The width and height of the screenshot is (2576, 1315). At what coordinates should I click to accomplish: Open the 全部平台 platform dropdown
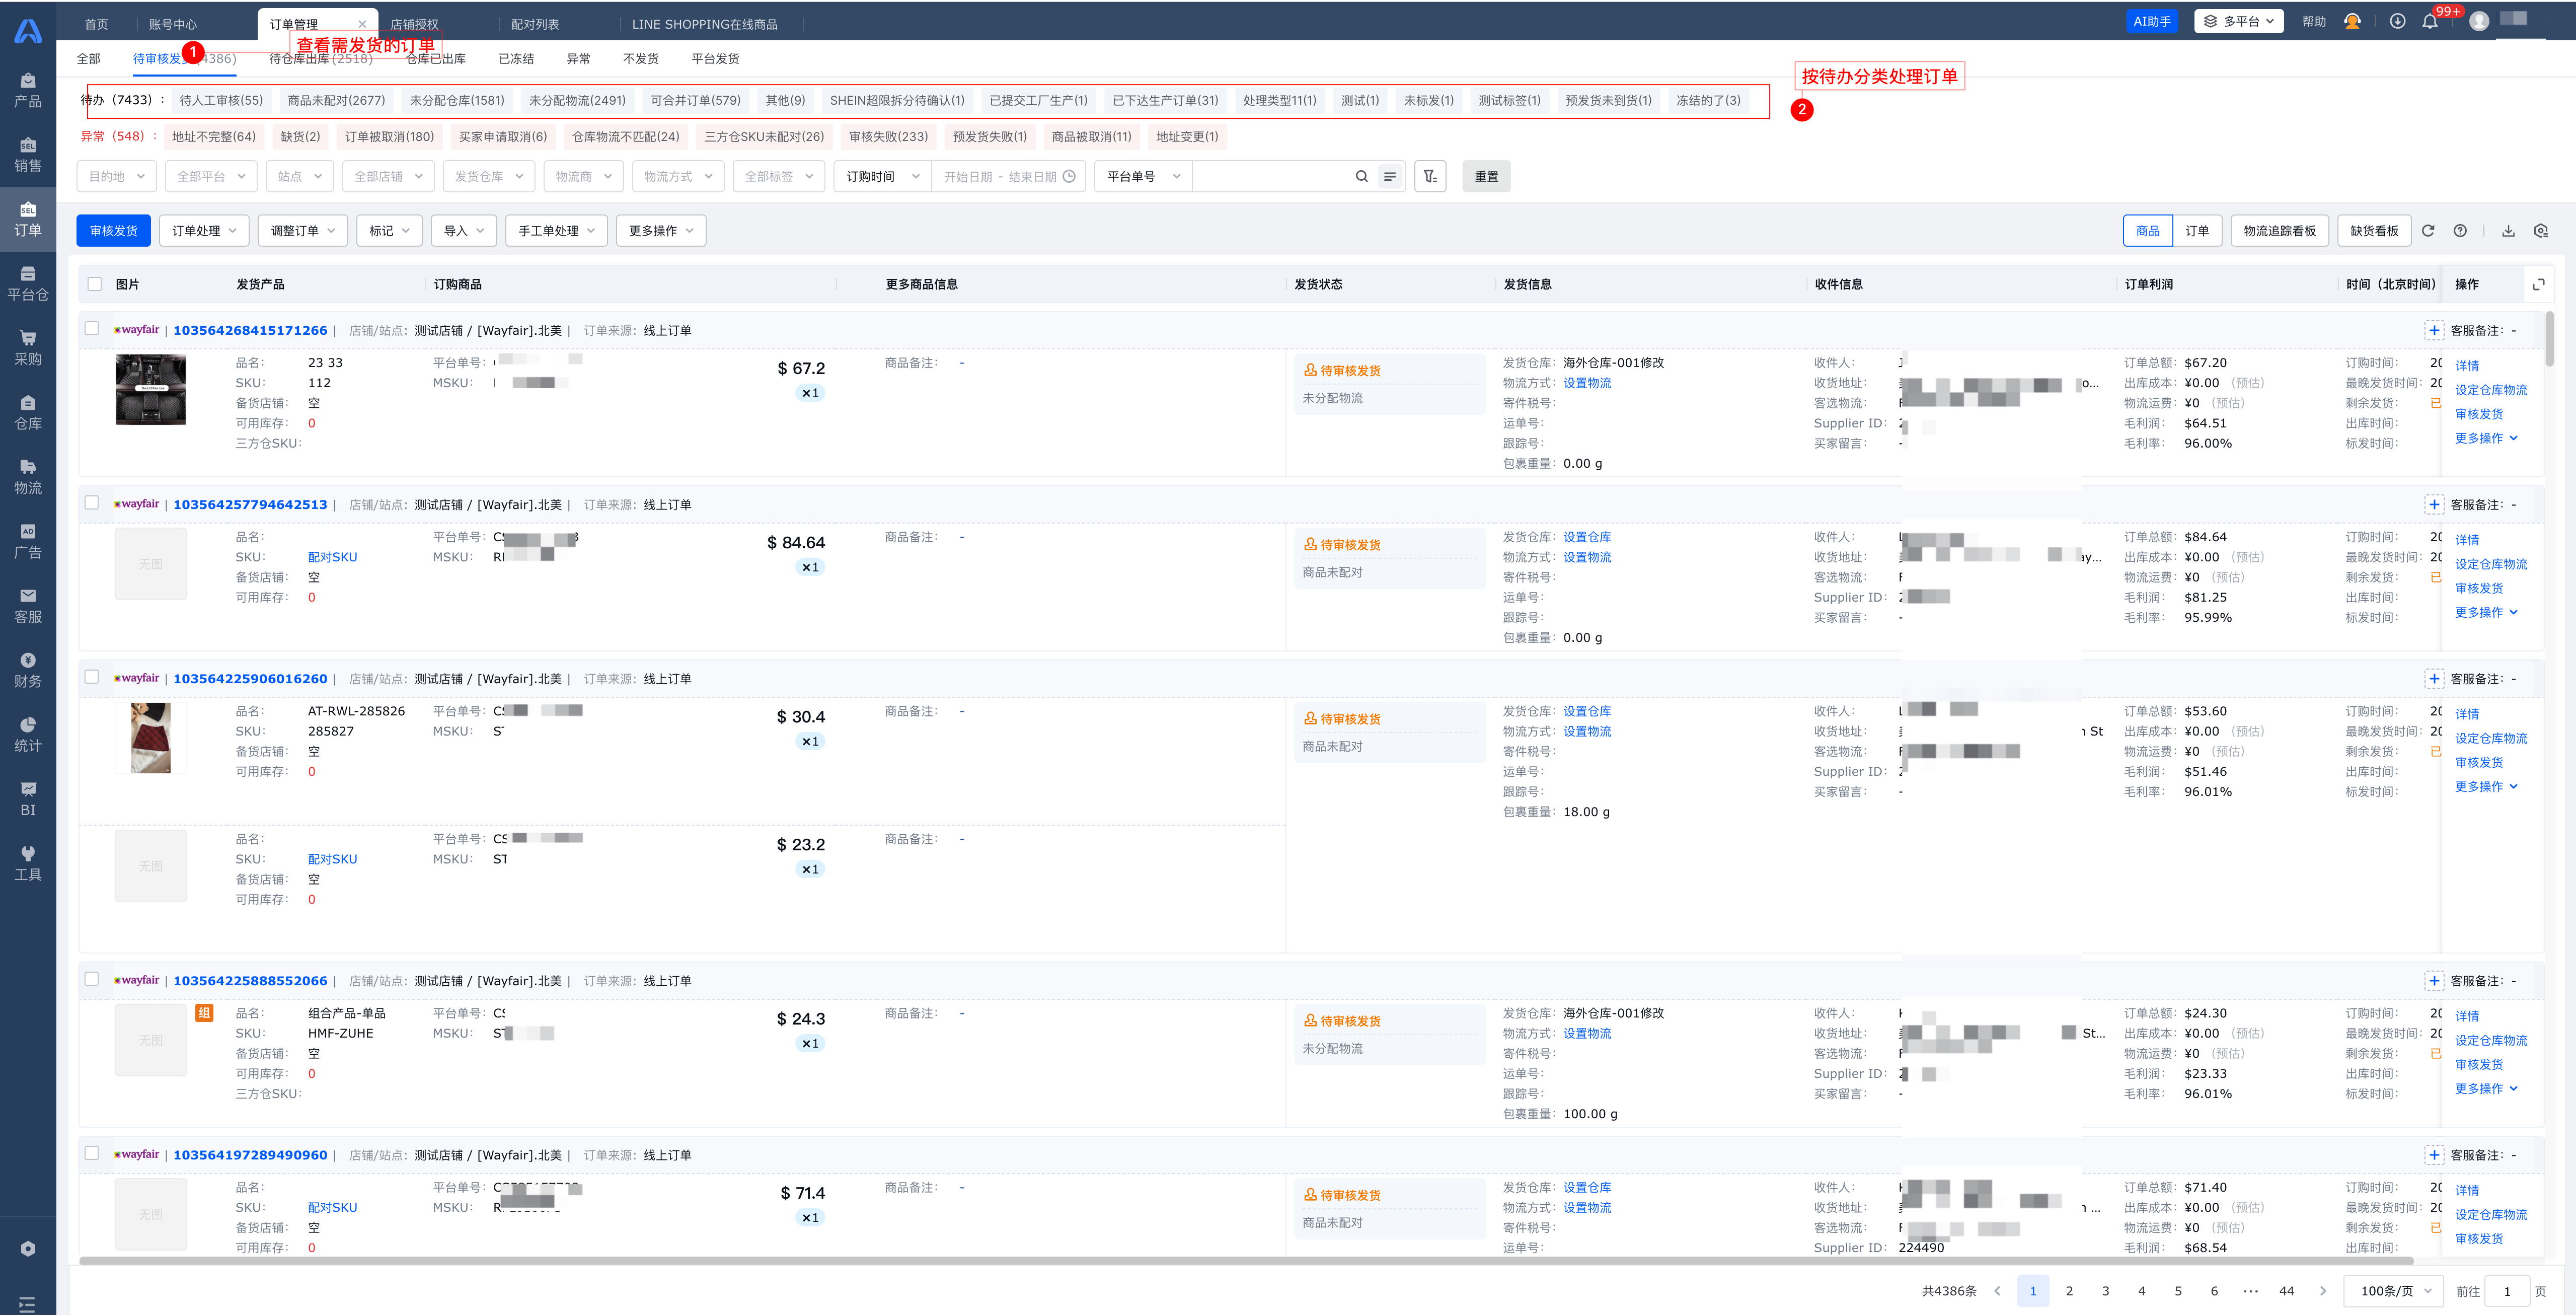211,176
